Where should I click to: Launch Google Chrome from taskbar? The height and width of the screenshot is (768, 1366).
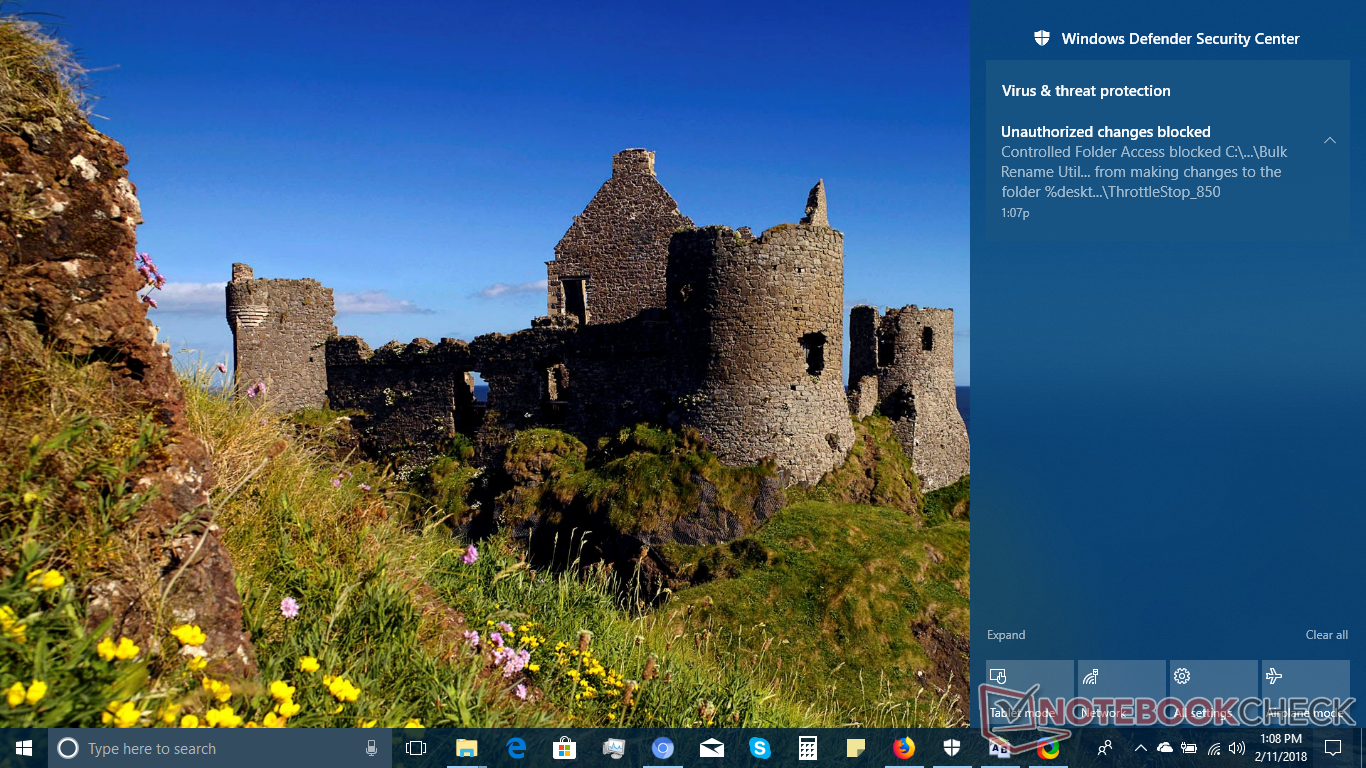(x=1048, y=748)
